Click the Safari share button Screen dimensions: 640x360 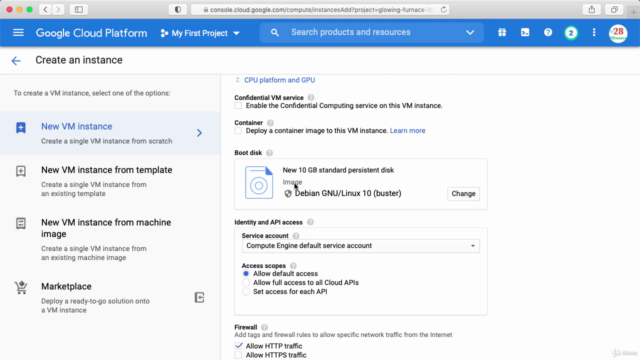(591, 9)
